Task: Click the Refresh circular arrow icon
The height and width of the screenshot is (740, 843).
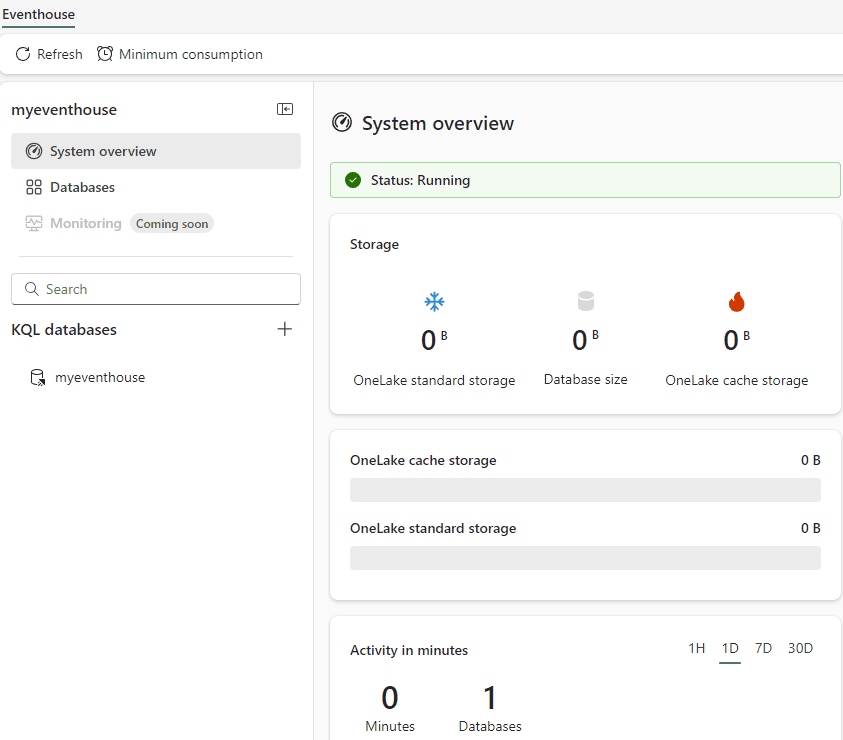Action: (x=23, y=54)
